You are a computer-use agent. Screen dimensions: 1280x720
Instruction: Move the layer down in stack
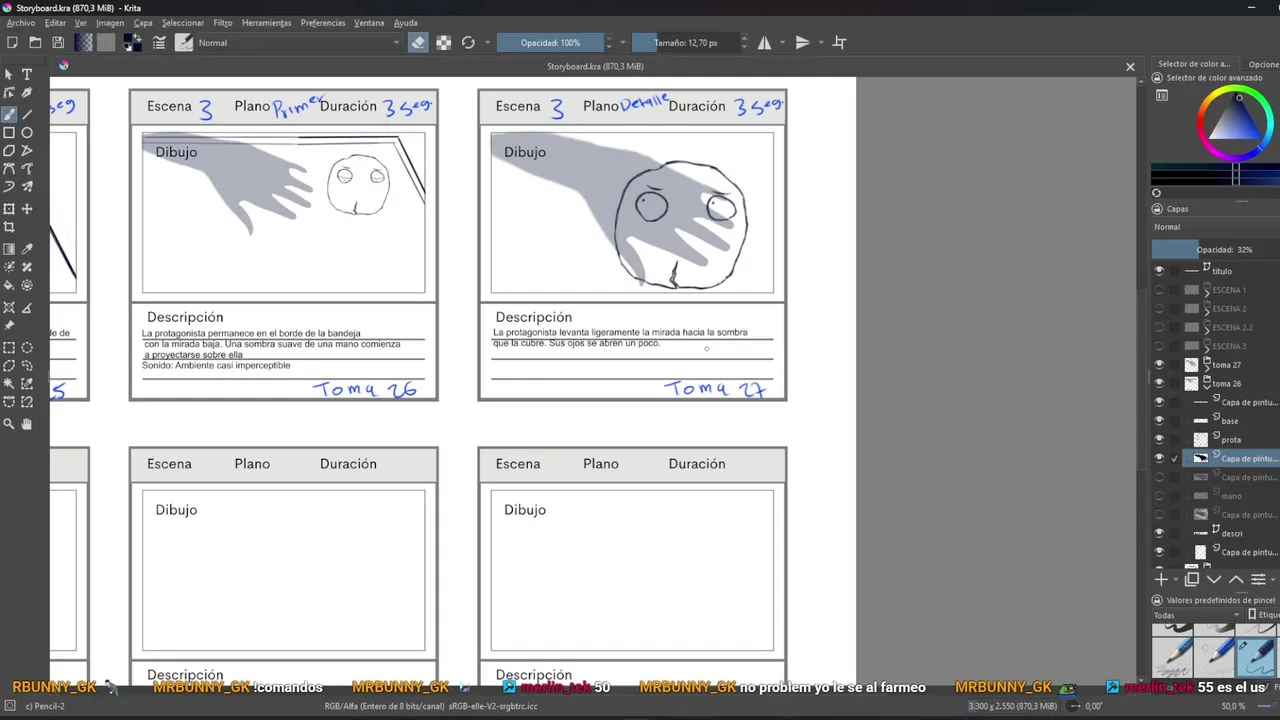[x=1214, y=579]
